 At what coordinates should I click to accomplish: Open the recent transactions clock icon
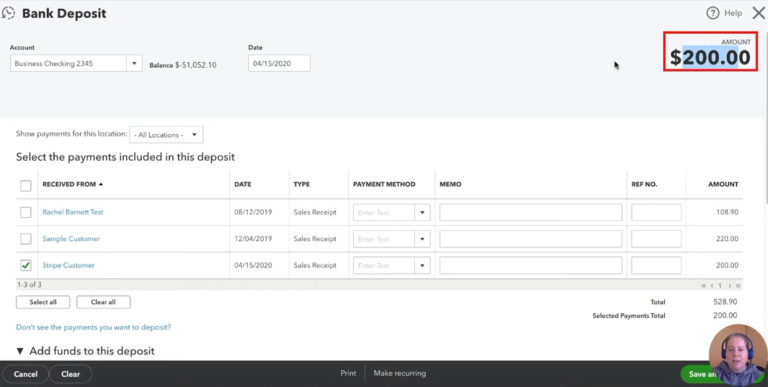pos(8,13)
